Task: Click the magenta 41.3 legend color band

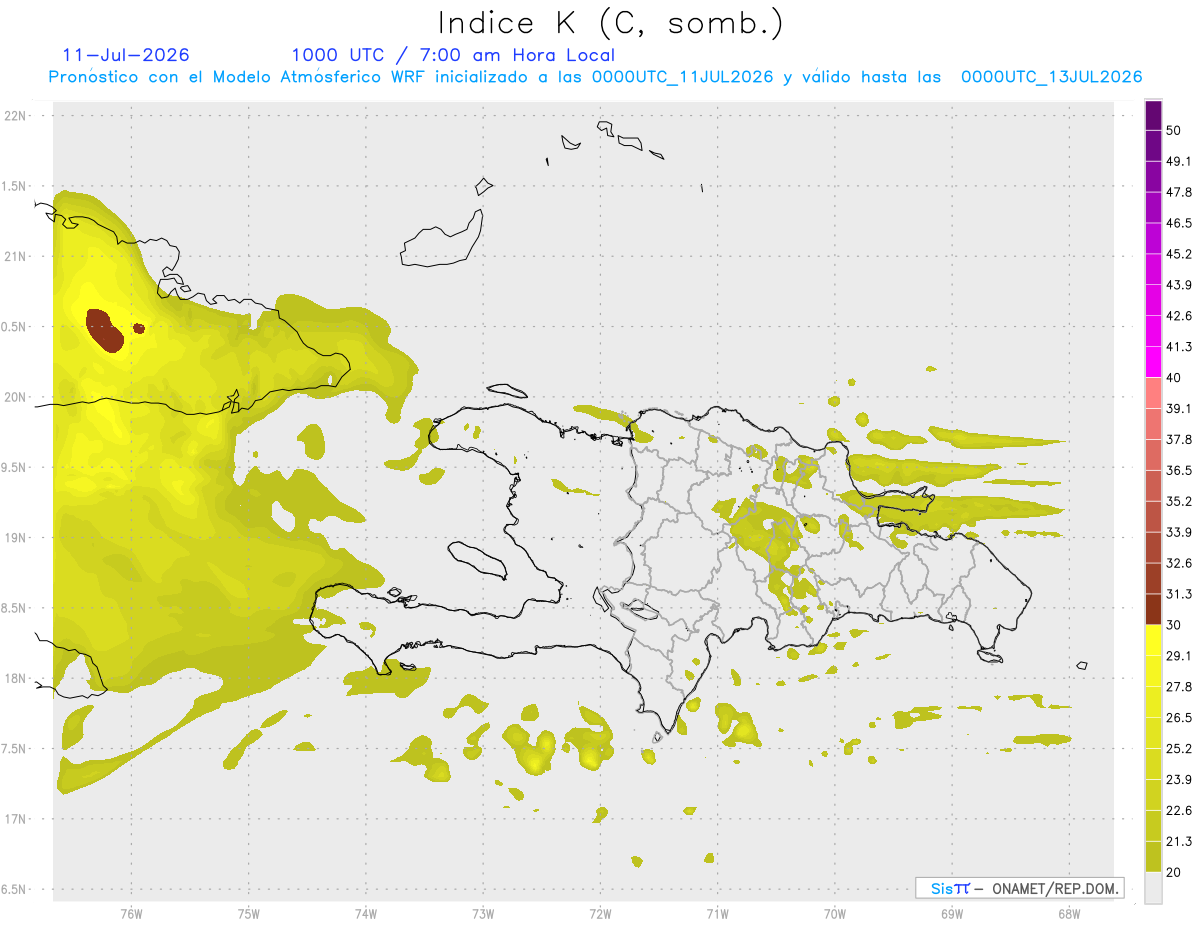Action: [x=1153, y=362]
